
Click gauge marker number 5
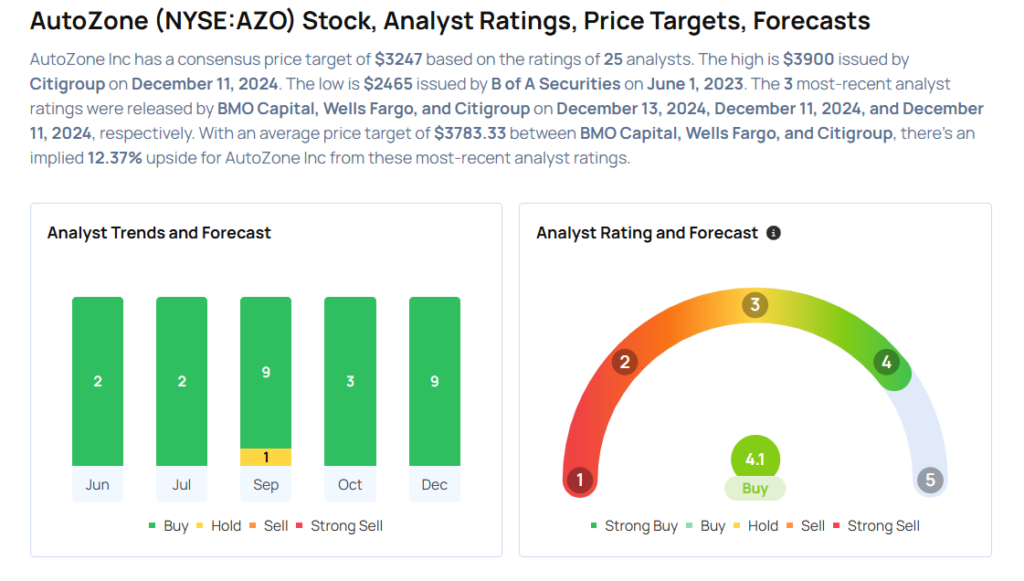tap(930, 480)
